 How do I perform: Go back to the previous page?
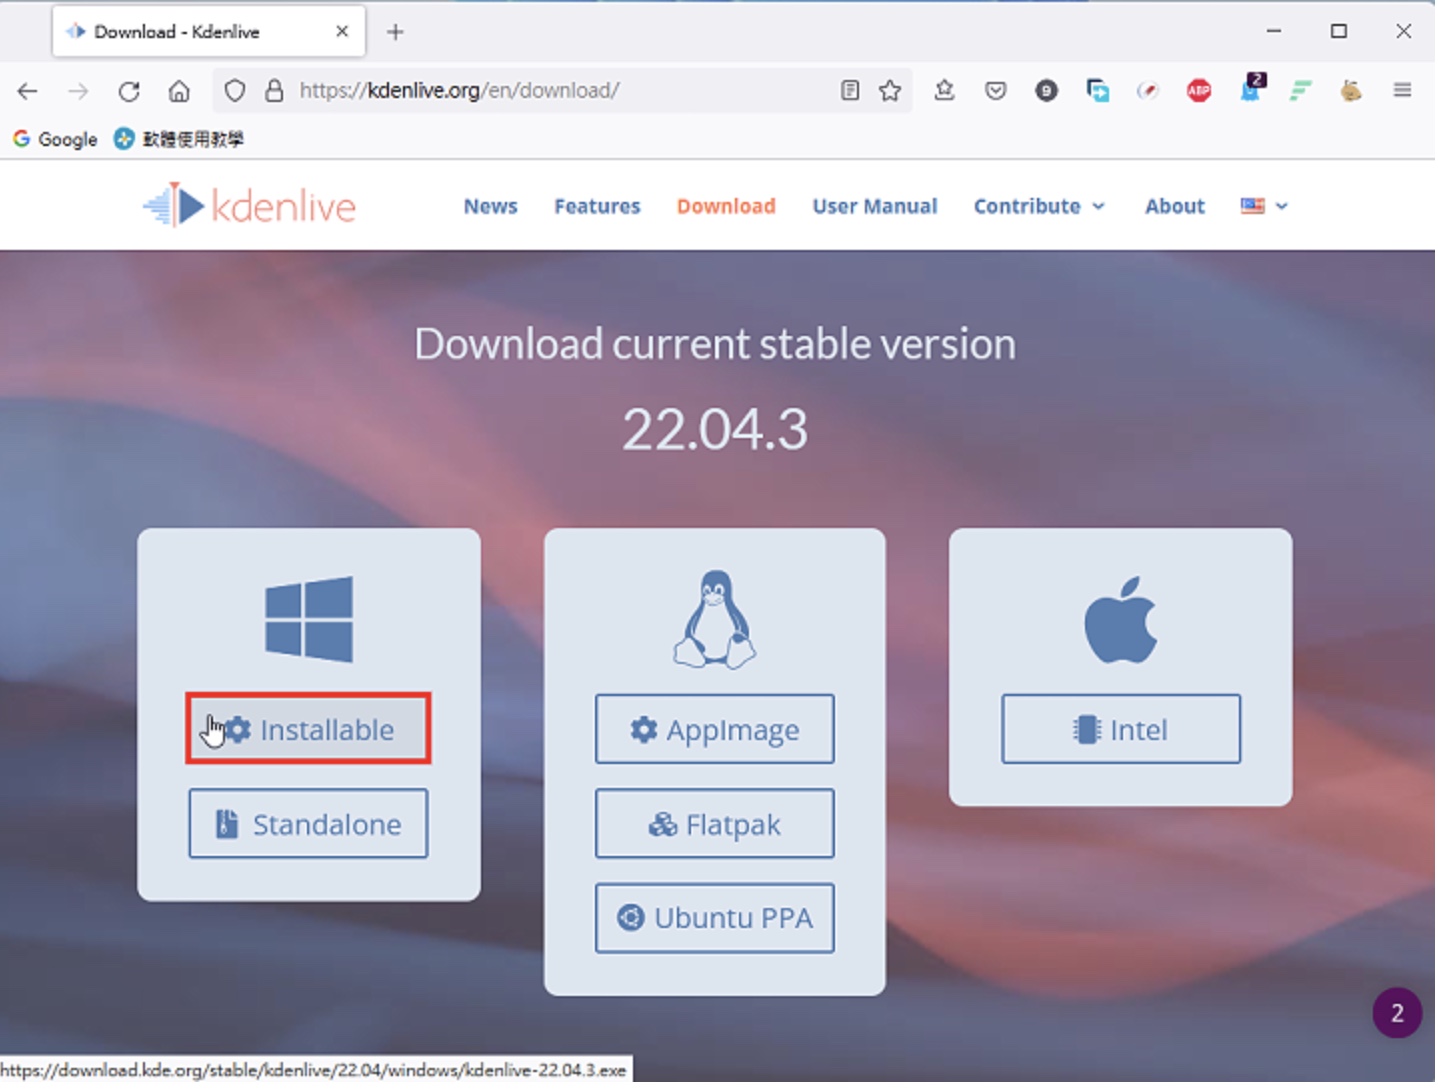27,91
